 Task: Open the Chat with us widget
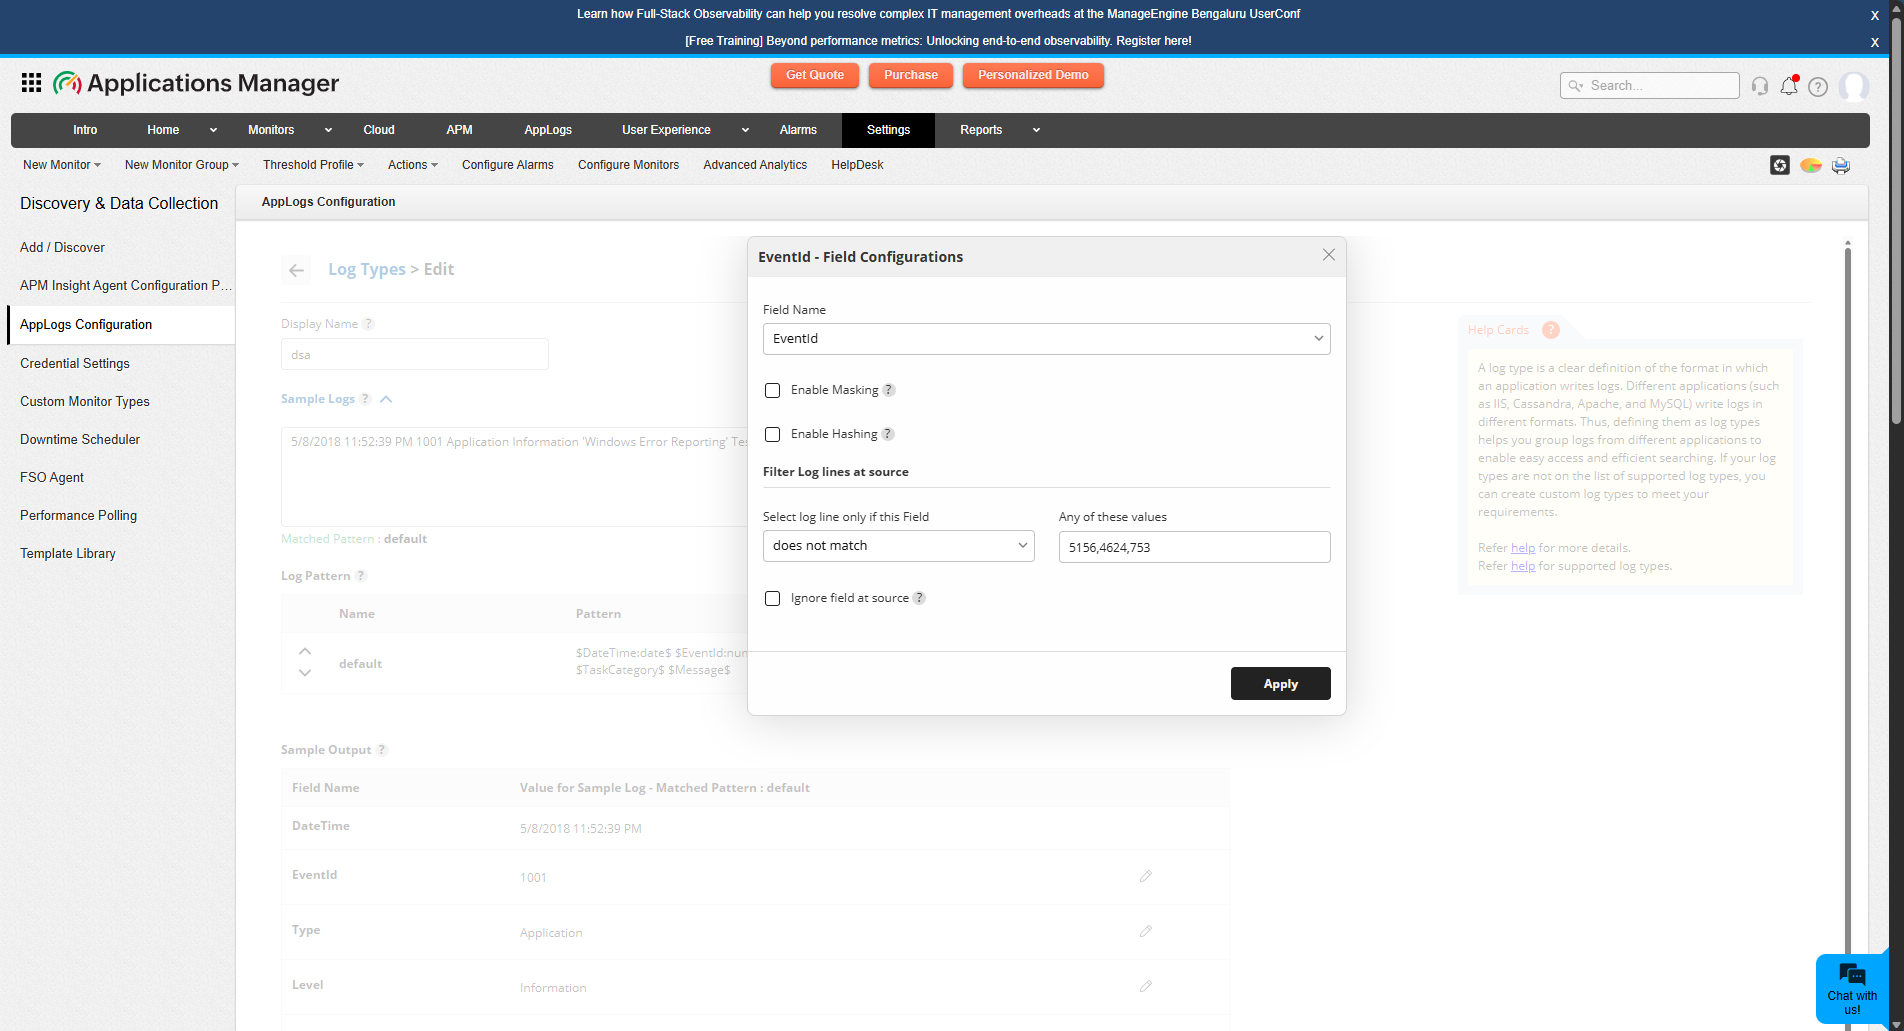point(1852,988)
